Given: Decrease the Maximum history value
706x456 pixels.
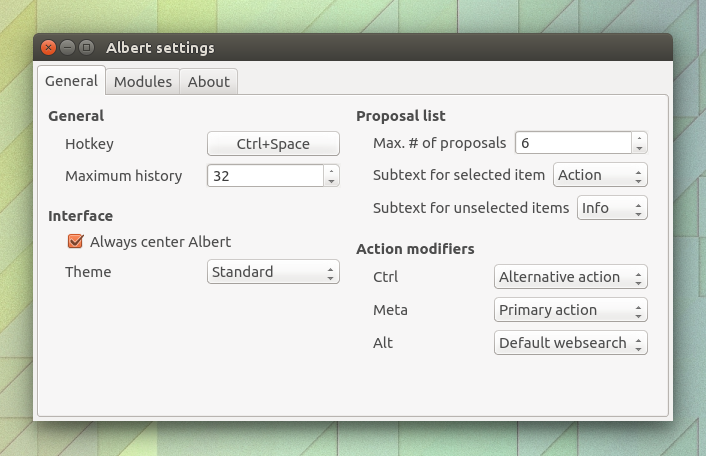Looking at the screenshot, I should (x=332, y=181).
